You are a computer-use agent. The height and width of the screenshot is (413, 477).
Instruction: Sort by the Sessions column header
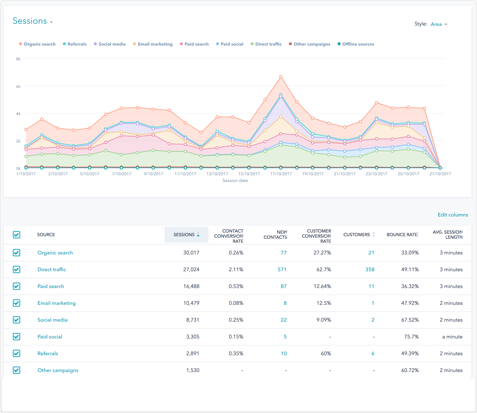coord(186,235)
